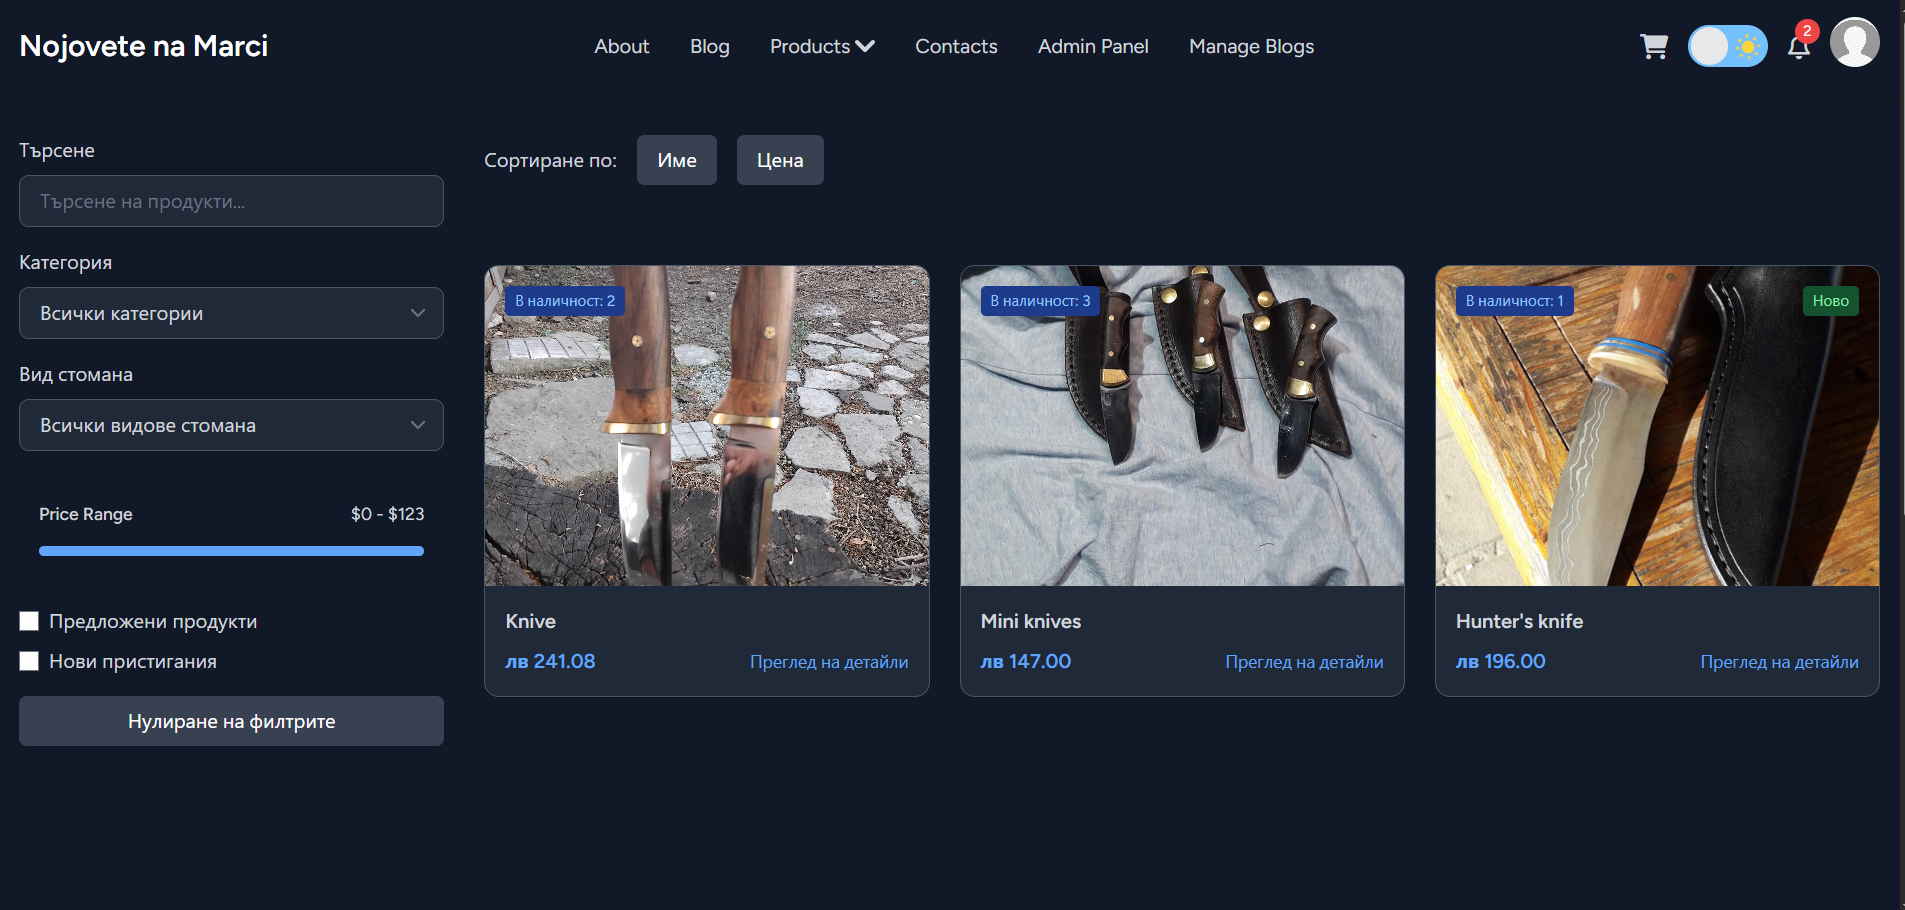Expand the Всички категории dropdown
Viewport: 1905px width, 910px height.
point(231,314)
